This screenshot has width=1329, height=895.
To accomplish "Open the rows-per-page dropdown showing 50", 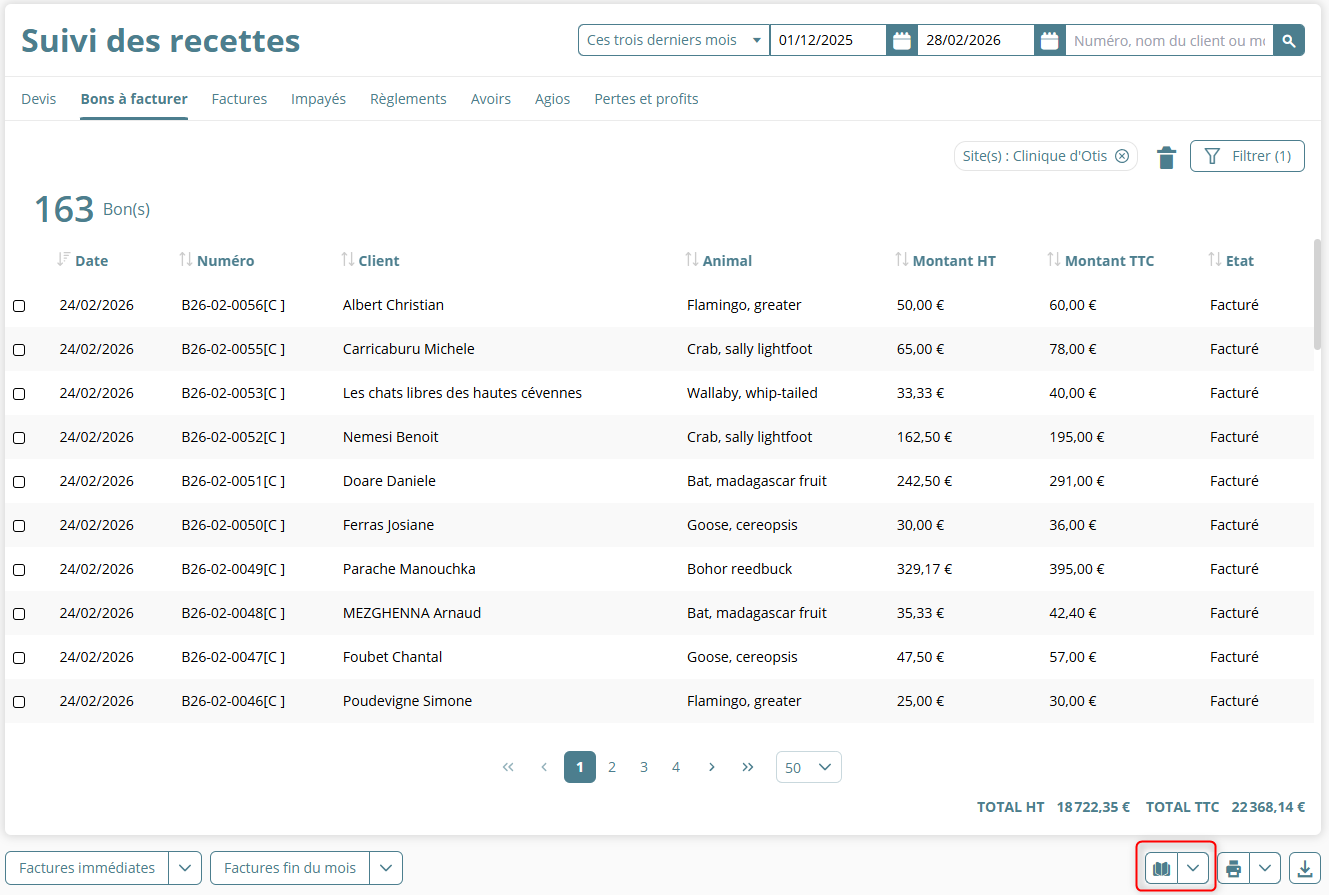I will [808, 767].
